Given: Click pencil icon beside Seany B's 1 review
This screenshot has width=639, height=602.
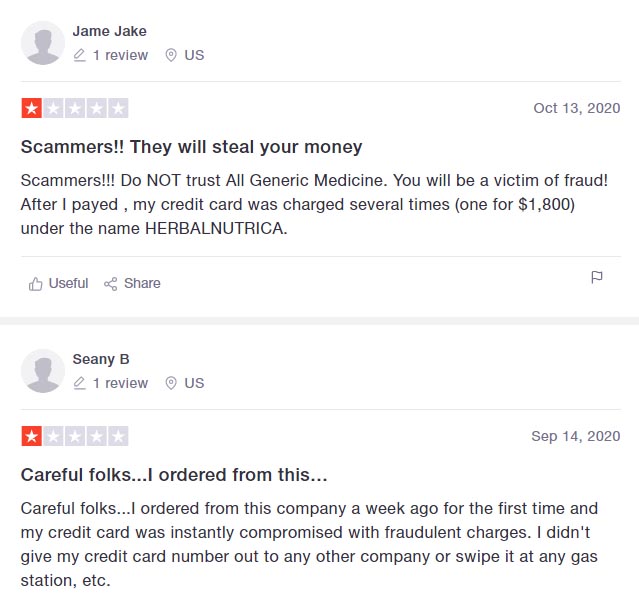Looking at the screenshot, I should [x=79, y=383].
